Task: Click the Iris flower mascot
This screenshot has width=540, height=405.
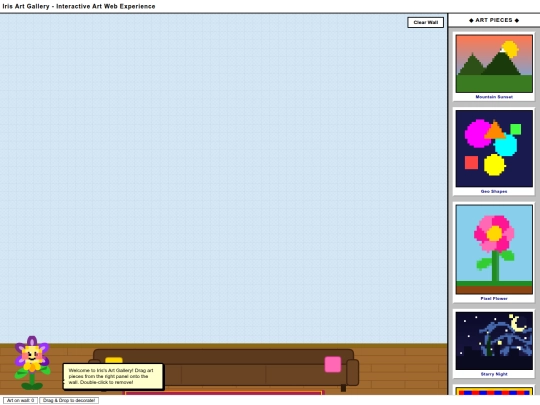Action: [x=32, y=363]
